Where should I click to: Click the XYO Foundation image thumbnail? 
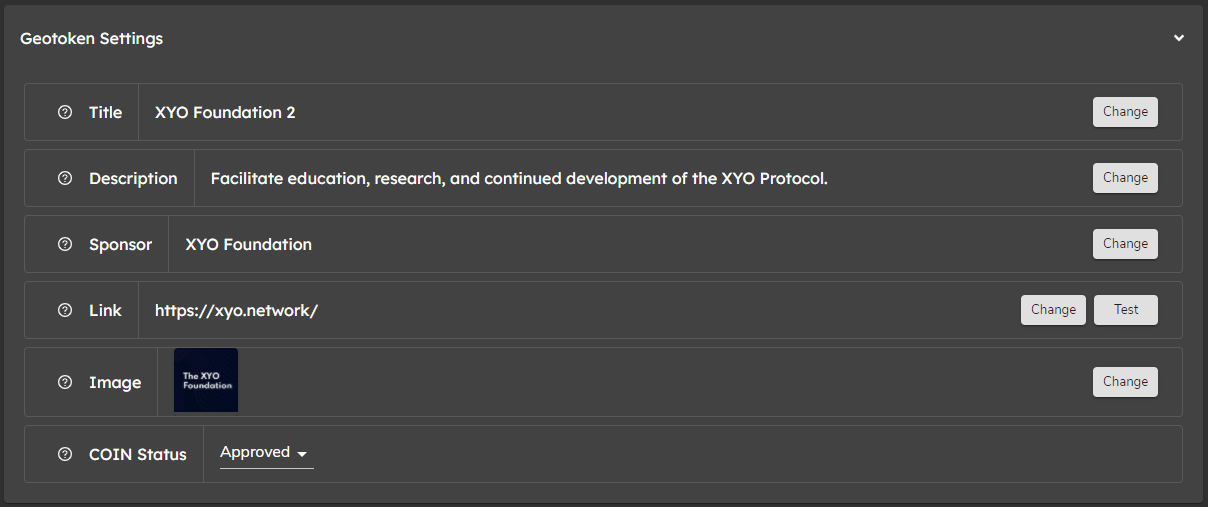click(206, 380)
